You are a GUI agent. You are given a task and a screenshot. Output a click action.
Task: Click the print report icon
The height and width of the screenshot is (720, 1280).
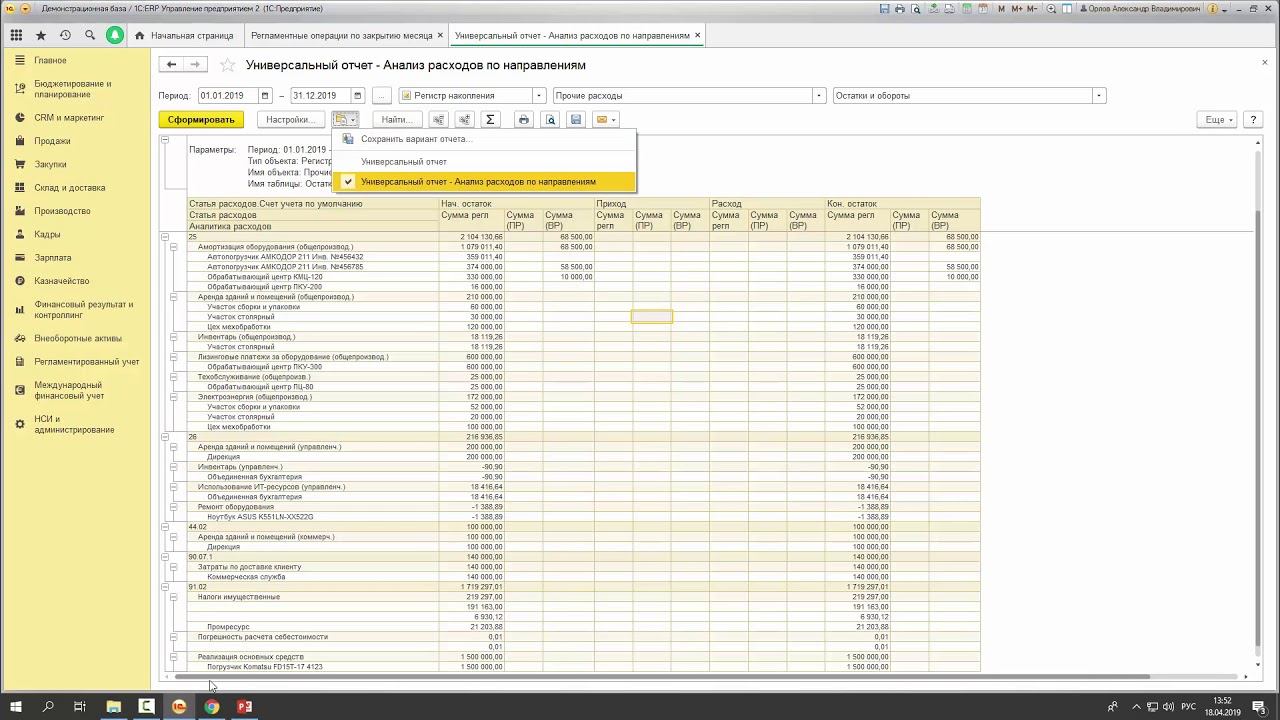(523, 120)
